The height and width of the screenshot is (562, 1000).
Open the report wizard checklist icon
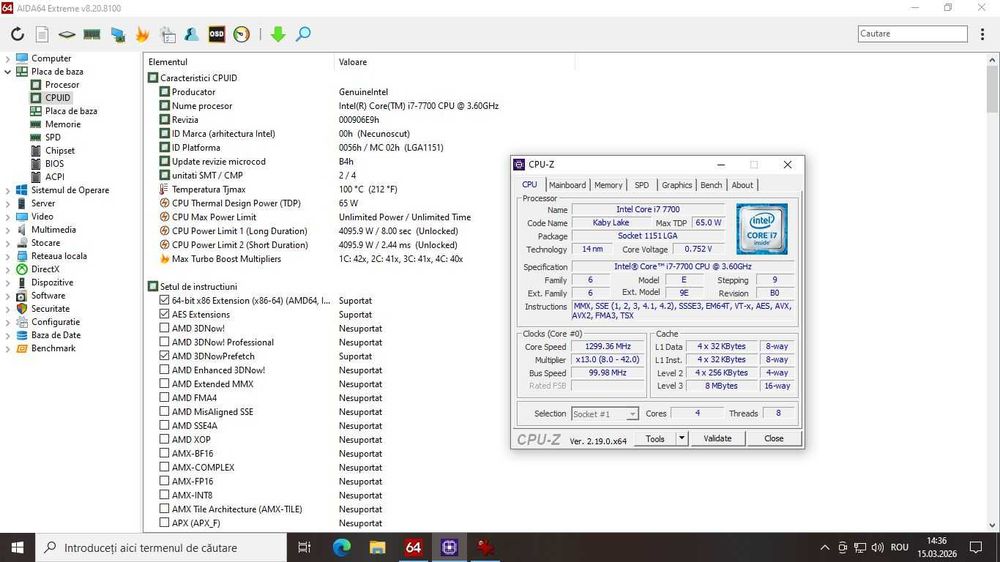click(x=168, y=34)
